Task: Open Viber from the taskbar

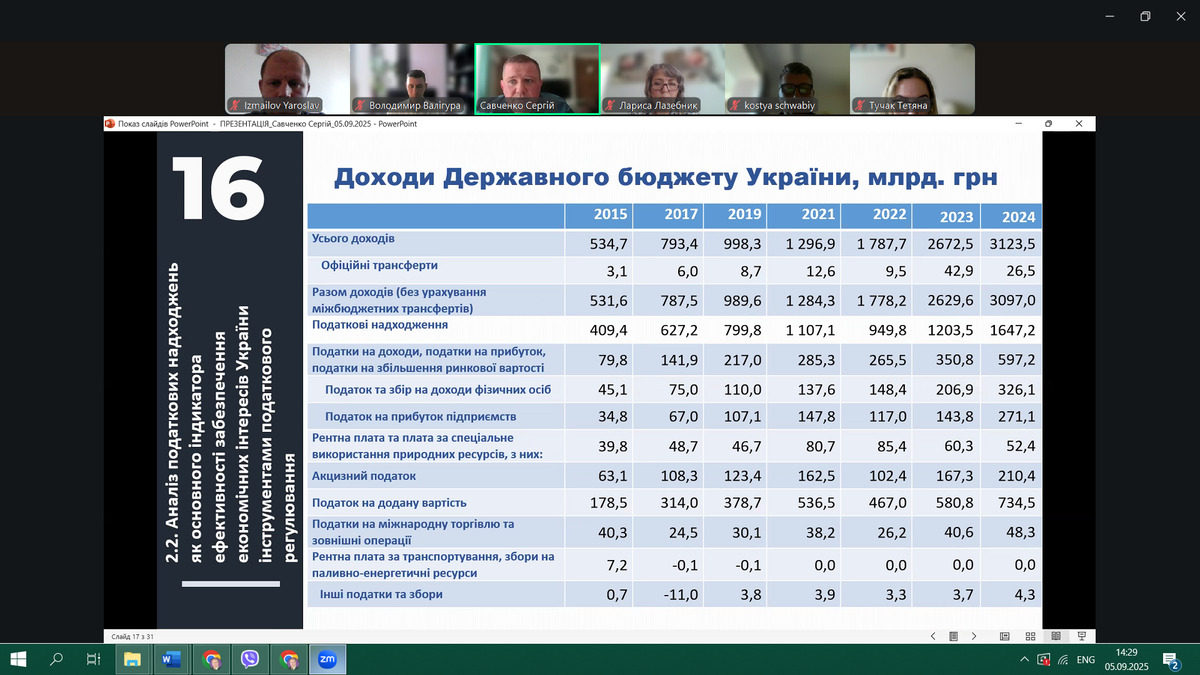Action: pos(249,659)
